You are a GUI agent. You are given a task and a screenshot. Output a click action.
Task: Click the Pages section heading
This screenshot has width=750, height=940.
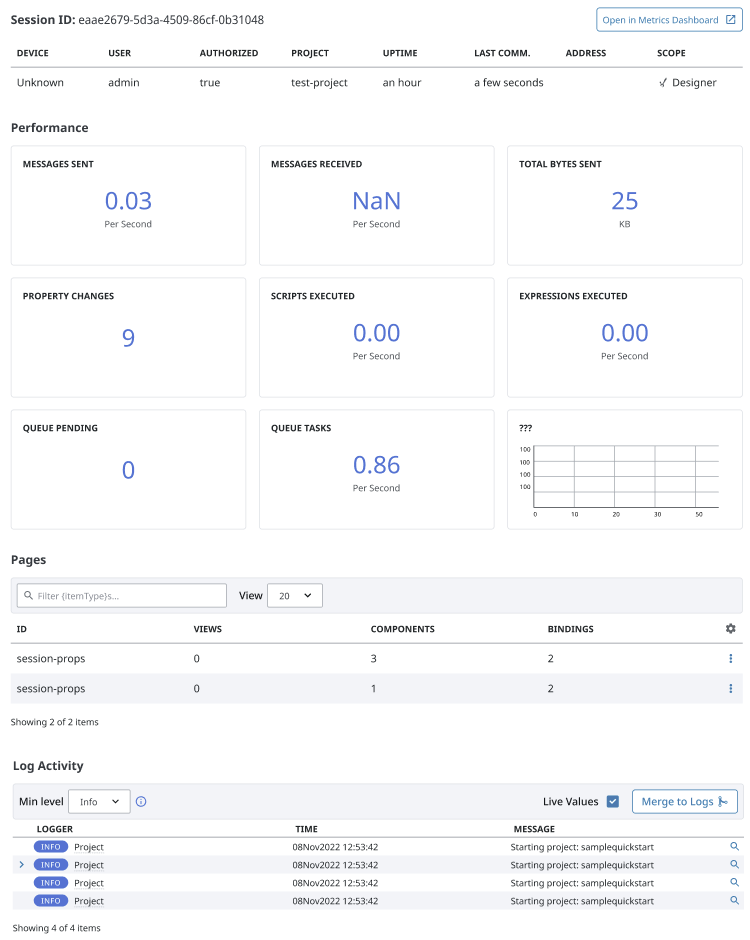point(28,559)
